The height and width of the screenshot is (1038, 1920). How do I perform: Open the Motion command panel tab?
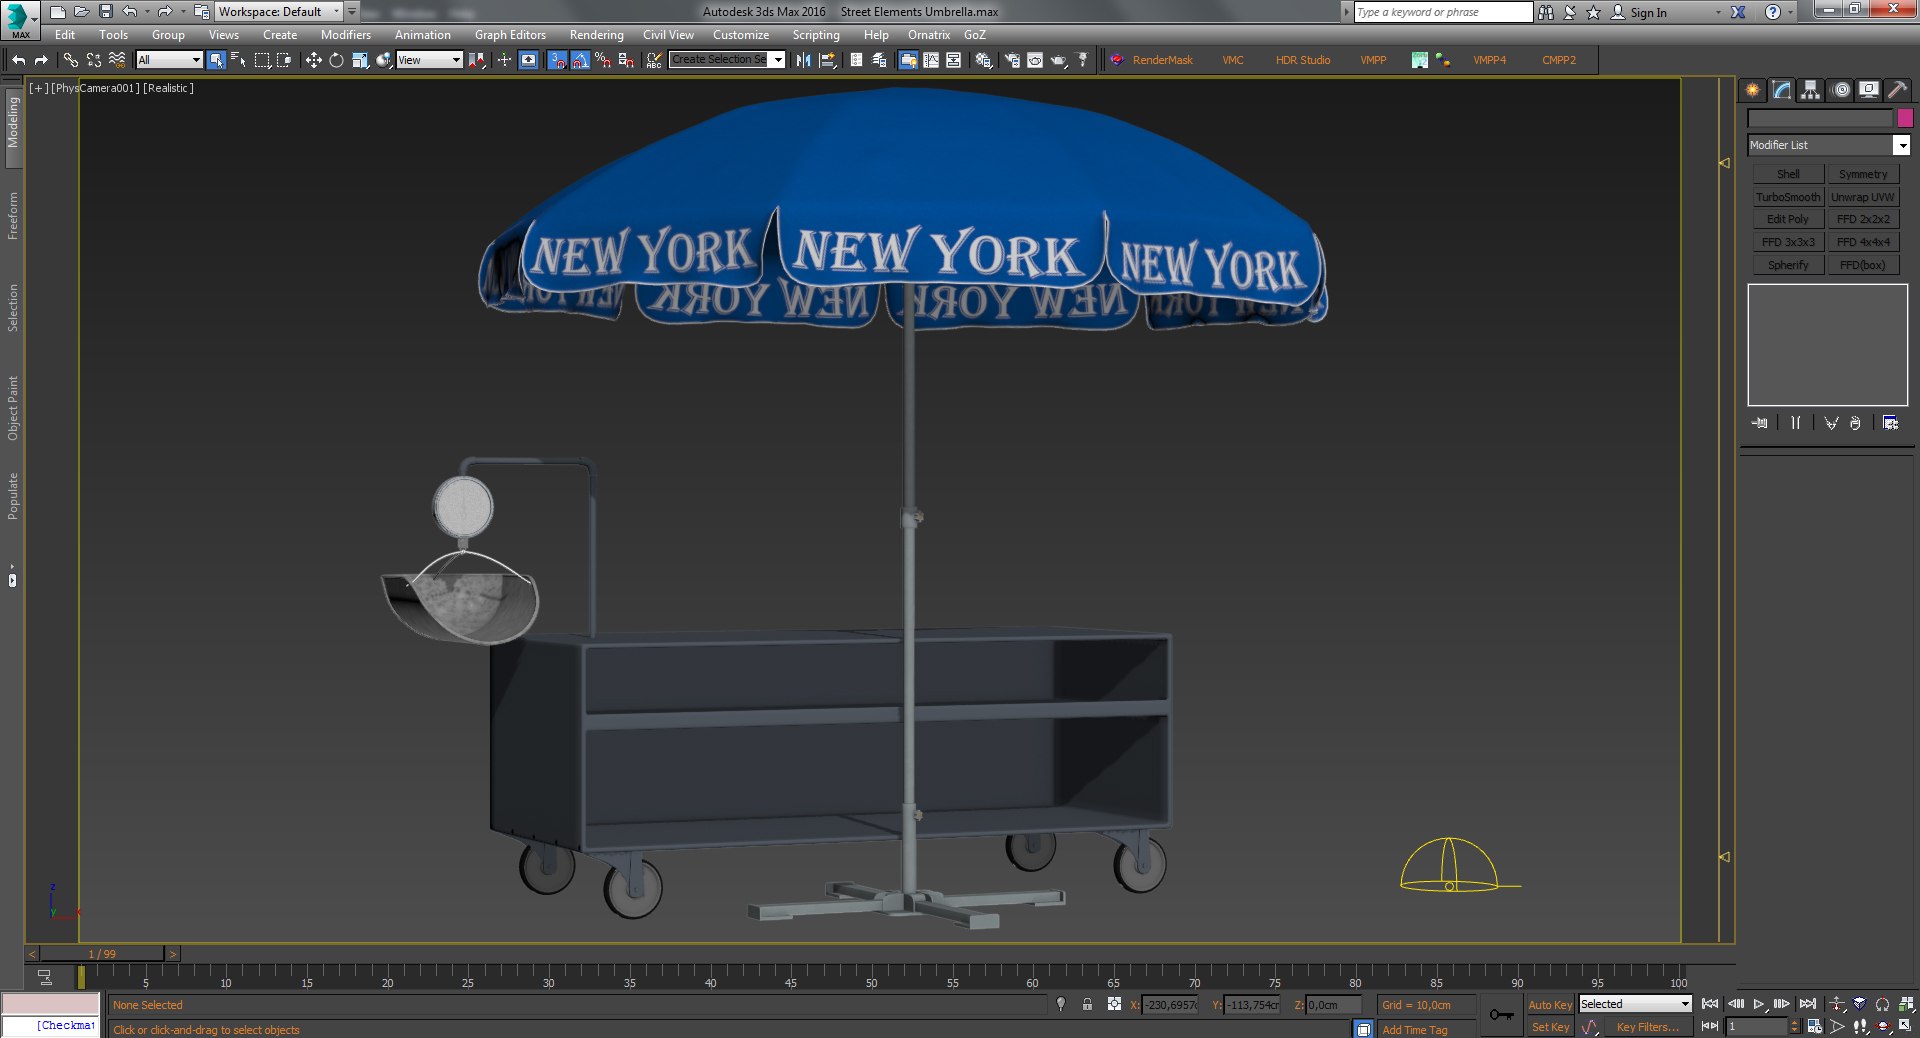(1841, 90)
